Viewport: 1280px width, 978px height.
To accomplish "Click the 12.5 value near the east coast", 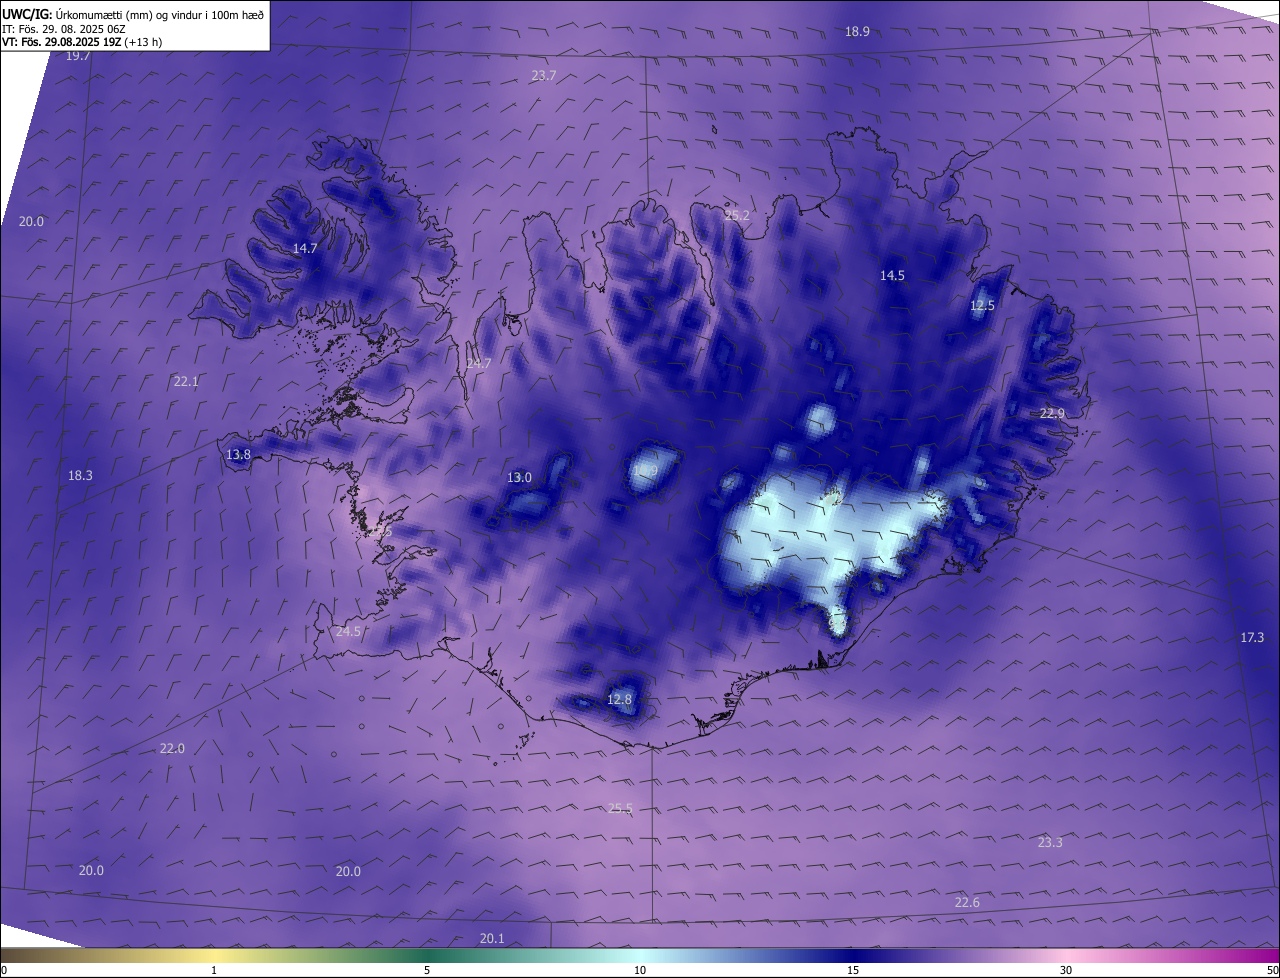I will 982,305.
